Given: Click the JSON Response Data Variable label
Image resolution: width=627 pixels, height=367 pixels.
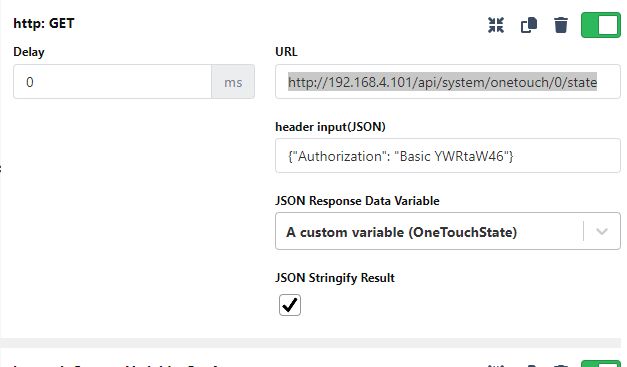Looking at the screenshot, I should pyautogui.click(x=357, y=201).
